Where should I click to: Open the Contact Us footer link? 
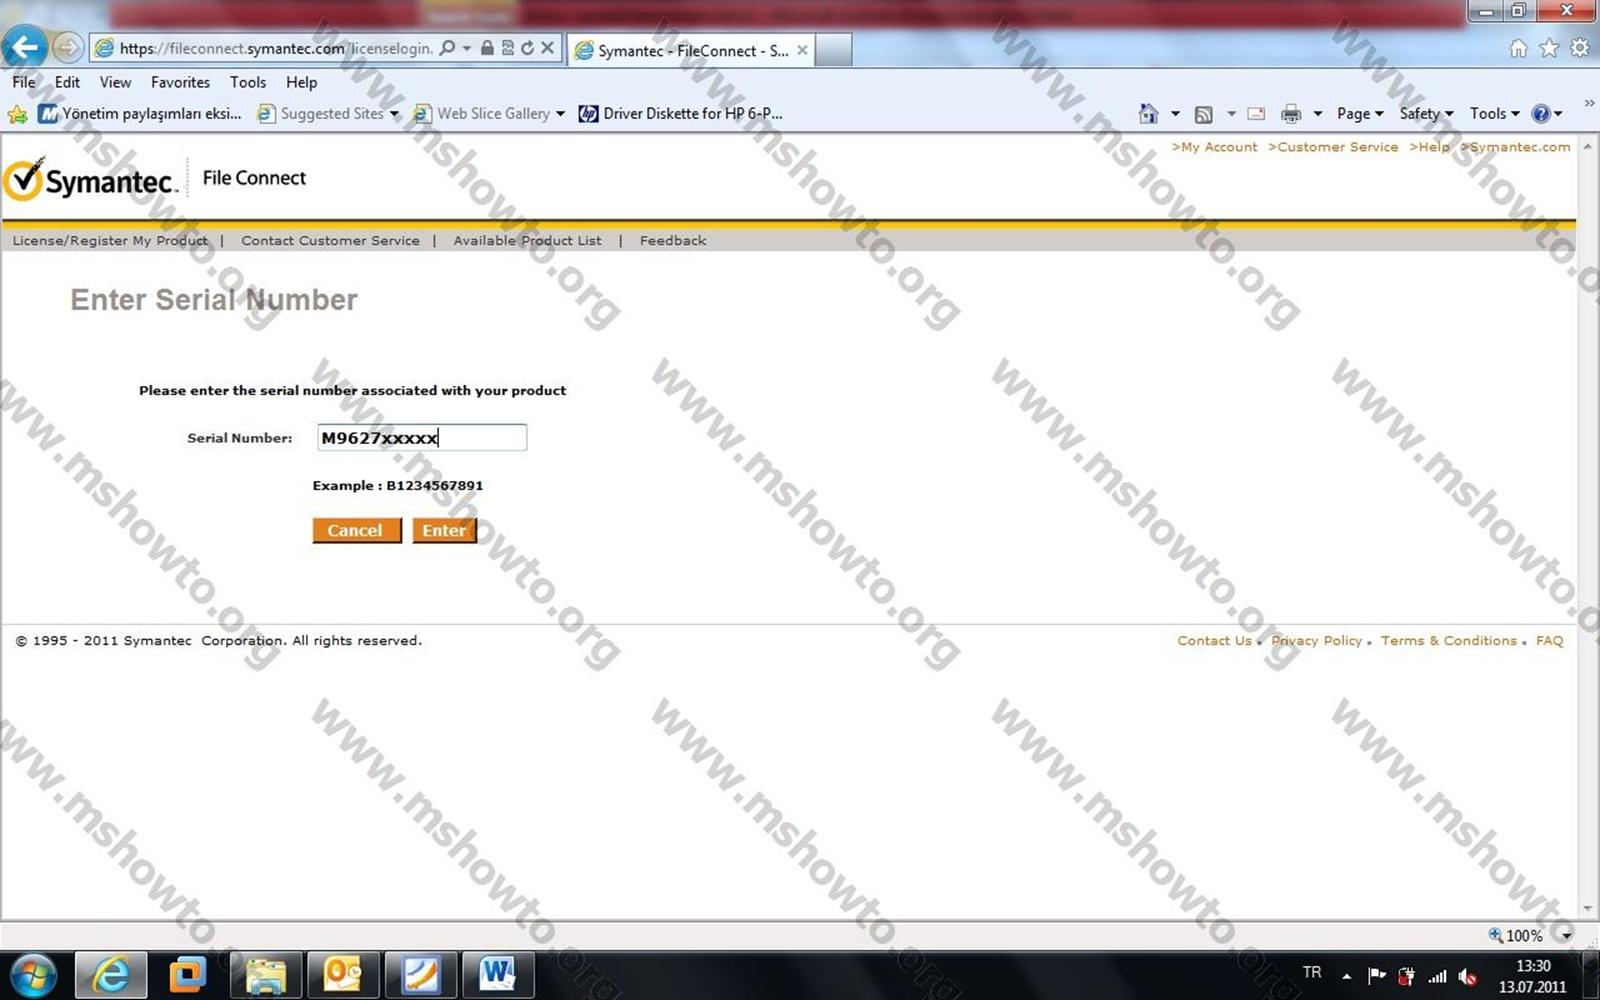pos(1214,641)
